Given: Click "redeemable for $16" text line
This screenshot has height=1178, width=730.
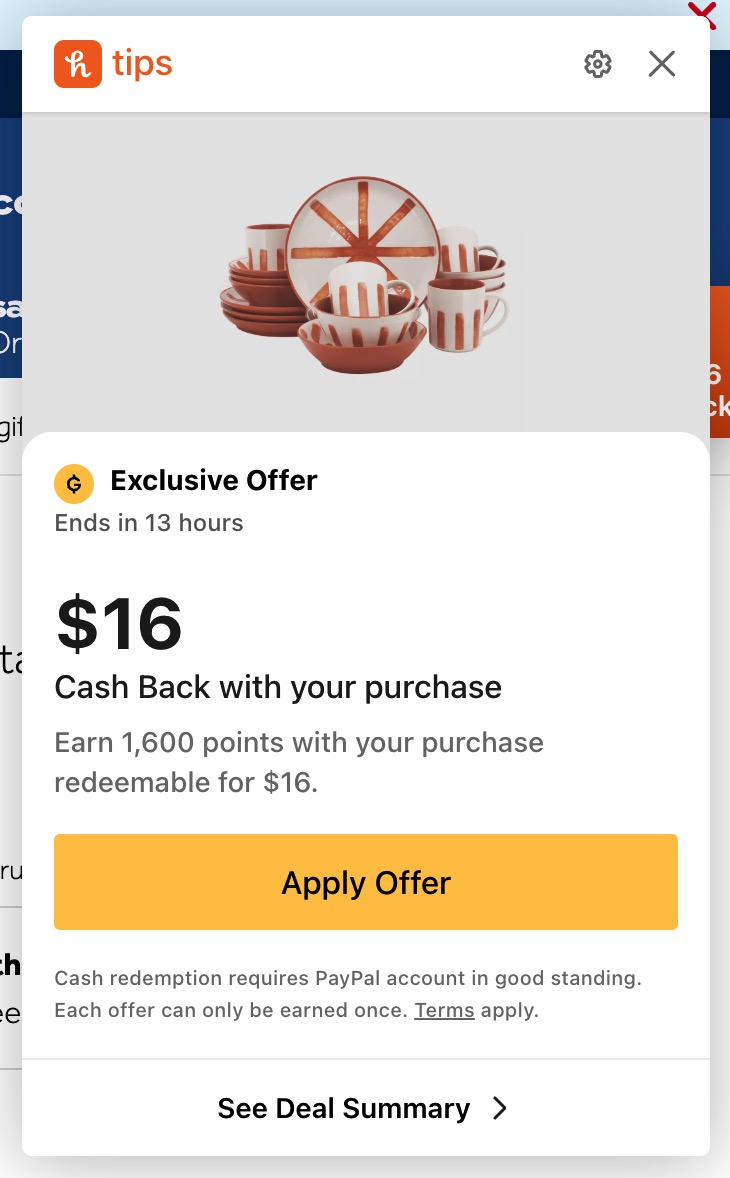Looking at the screenshot, I should tap(186, 782).
